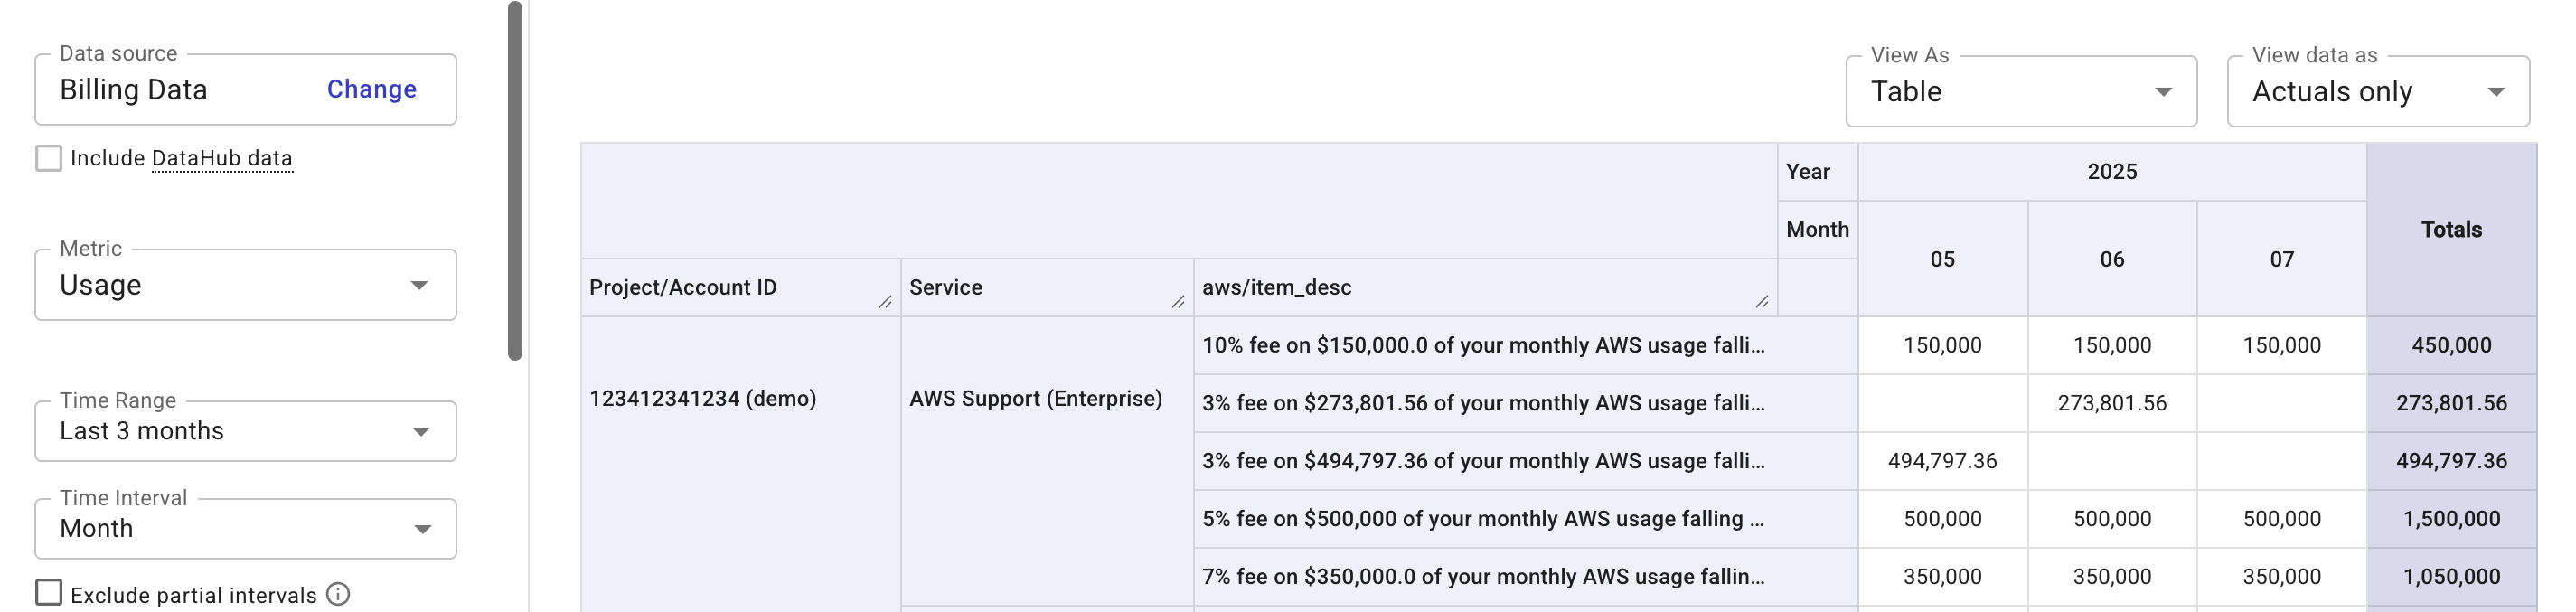This screenshot has height=612, width=2576.
Task: Select the AWS Support (Enterprise) service cell
Action: pyautogui.click(x=1036, y=398)
